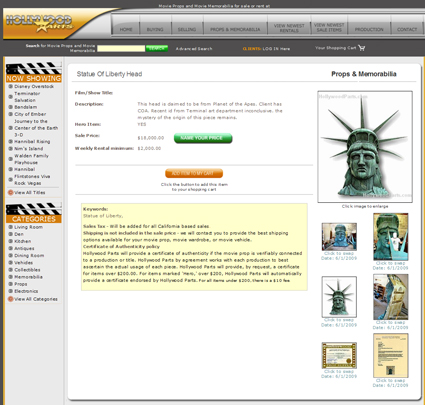The height and width of the screenshot is (405, 425).
Task: Select the Terminator Salvation title link
Action: pyautogui.click(x=27, y=97)
